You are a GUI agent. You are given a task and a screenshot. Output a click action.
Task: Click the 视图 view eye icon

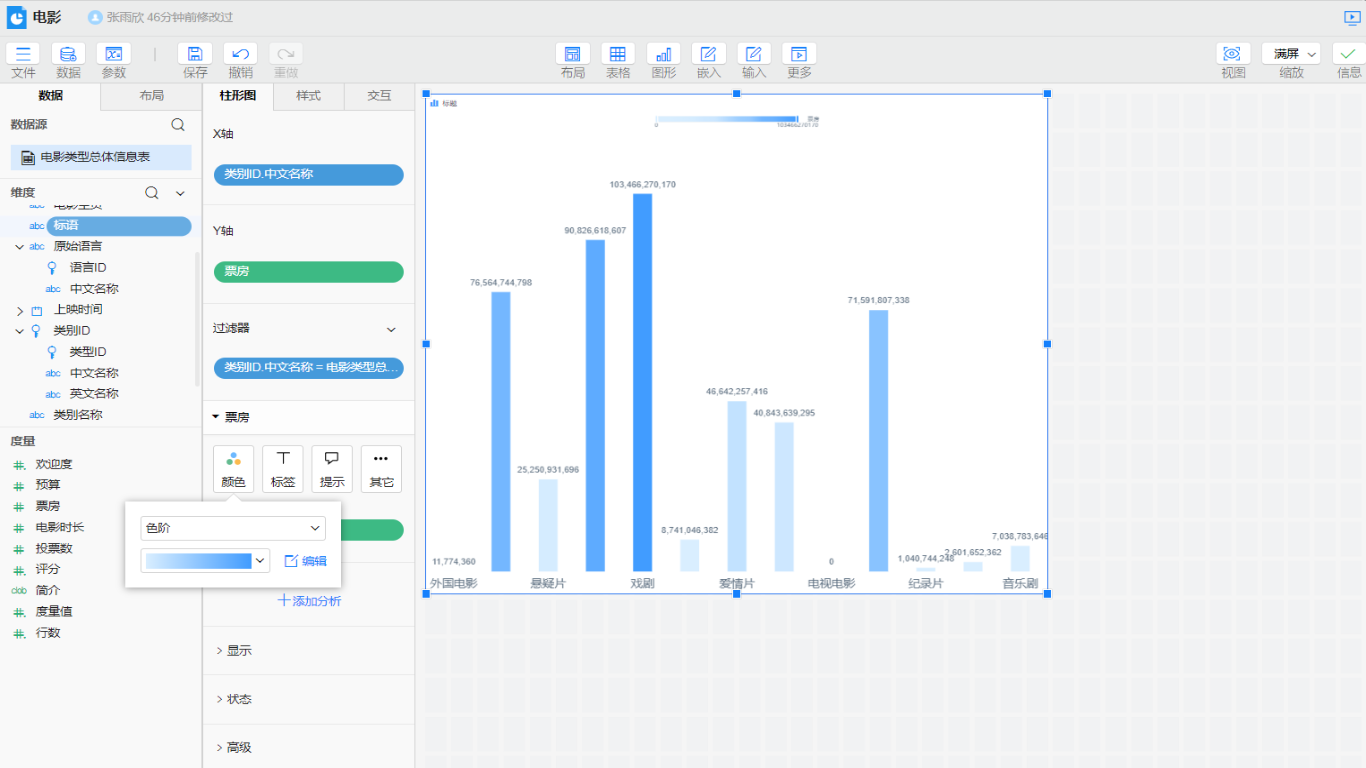[1233, 54]
